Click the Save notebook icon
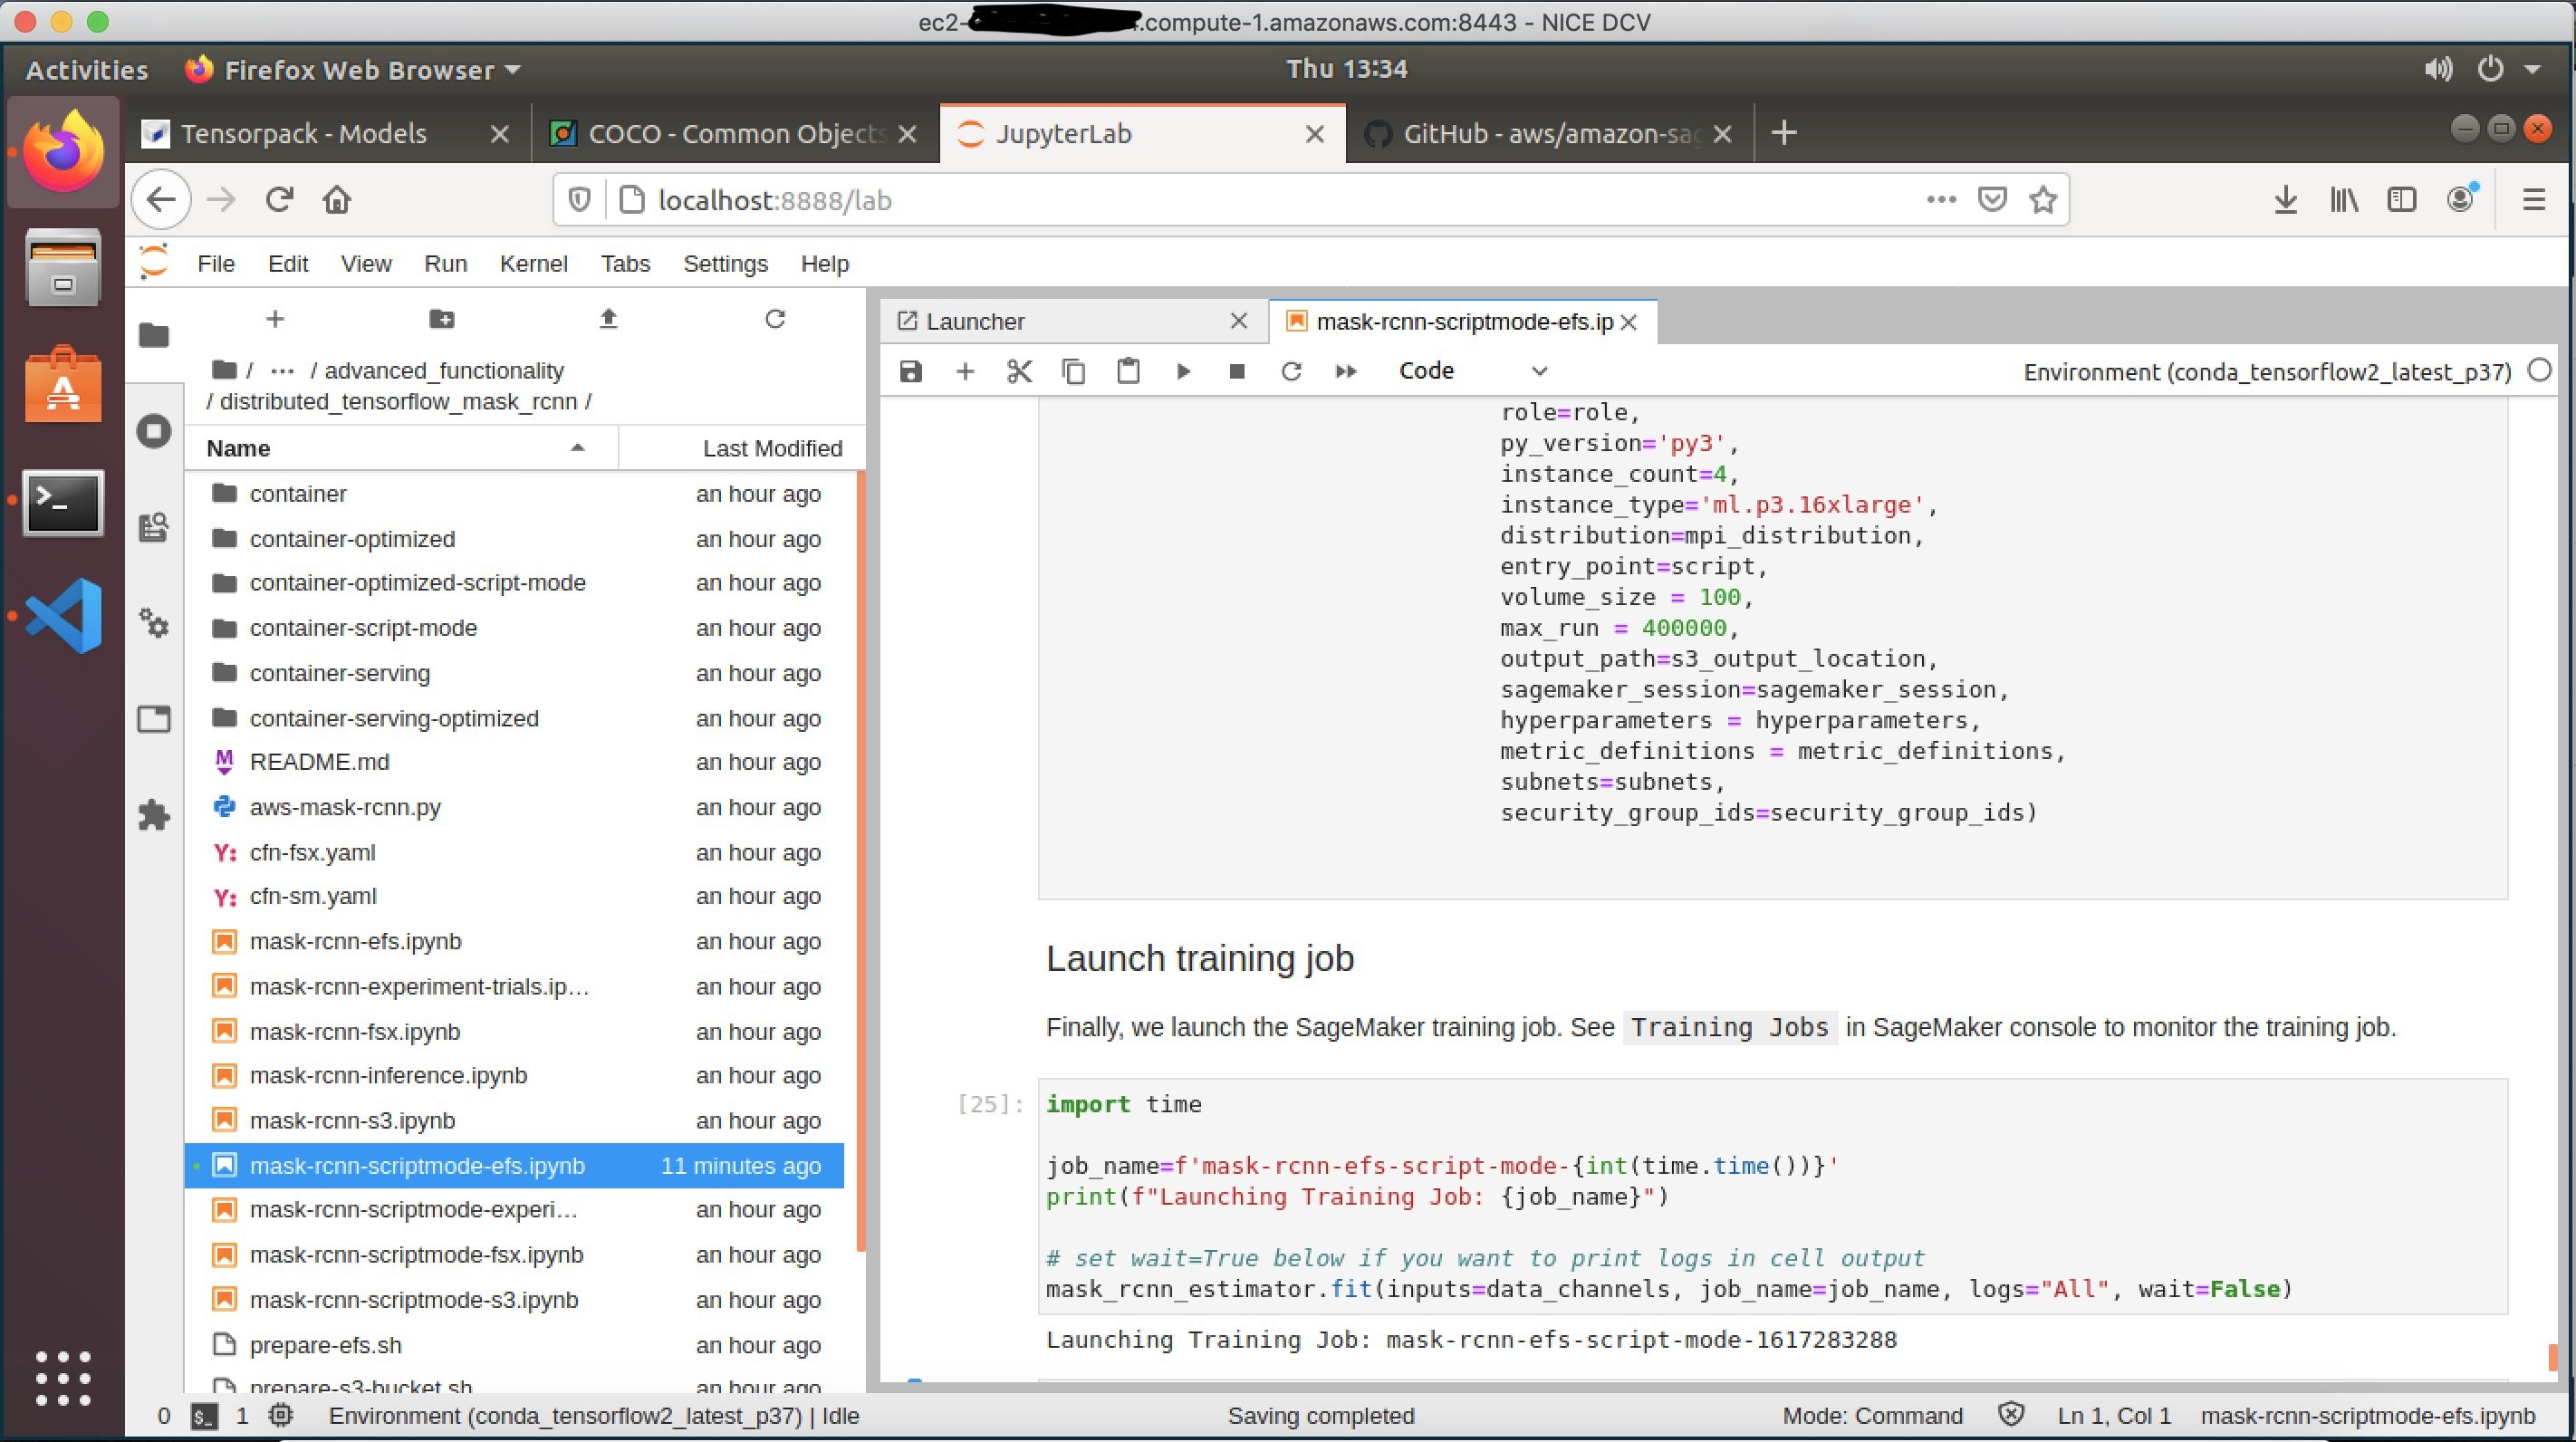 913,370
